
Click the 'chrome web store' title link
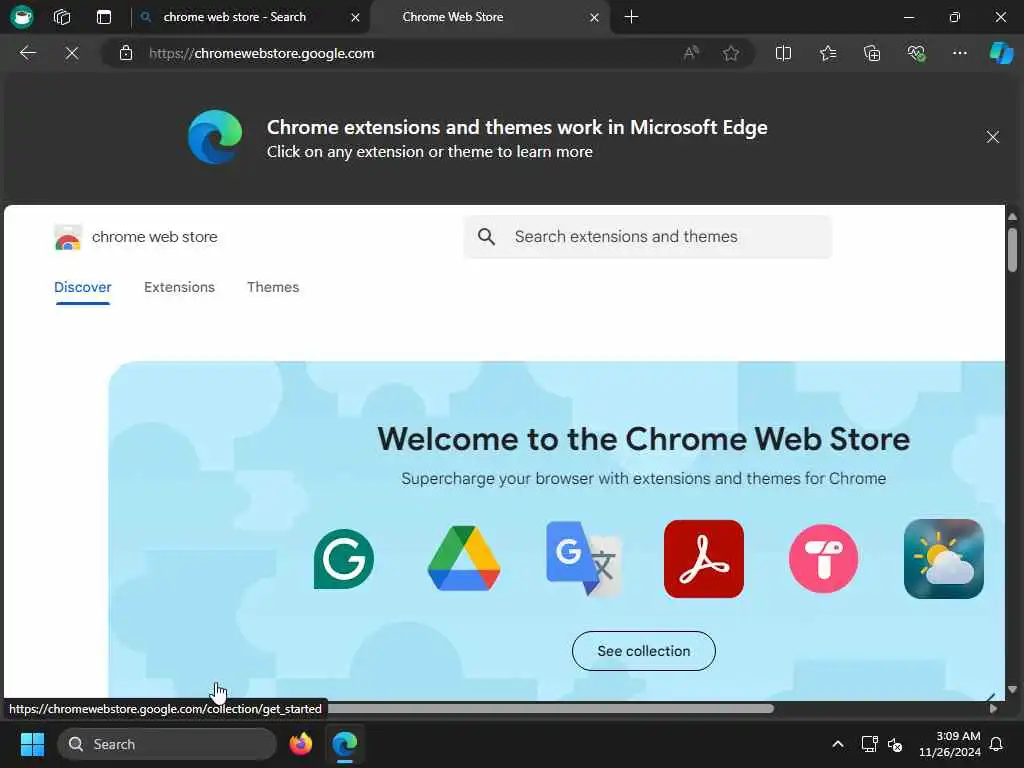click(x=155, y=237)
